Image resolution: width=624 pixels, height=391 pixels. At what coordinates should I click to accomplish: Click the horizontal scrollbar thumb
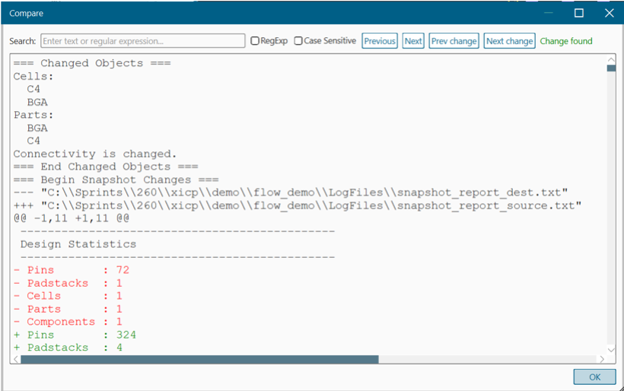pos(200,359)
